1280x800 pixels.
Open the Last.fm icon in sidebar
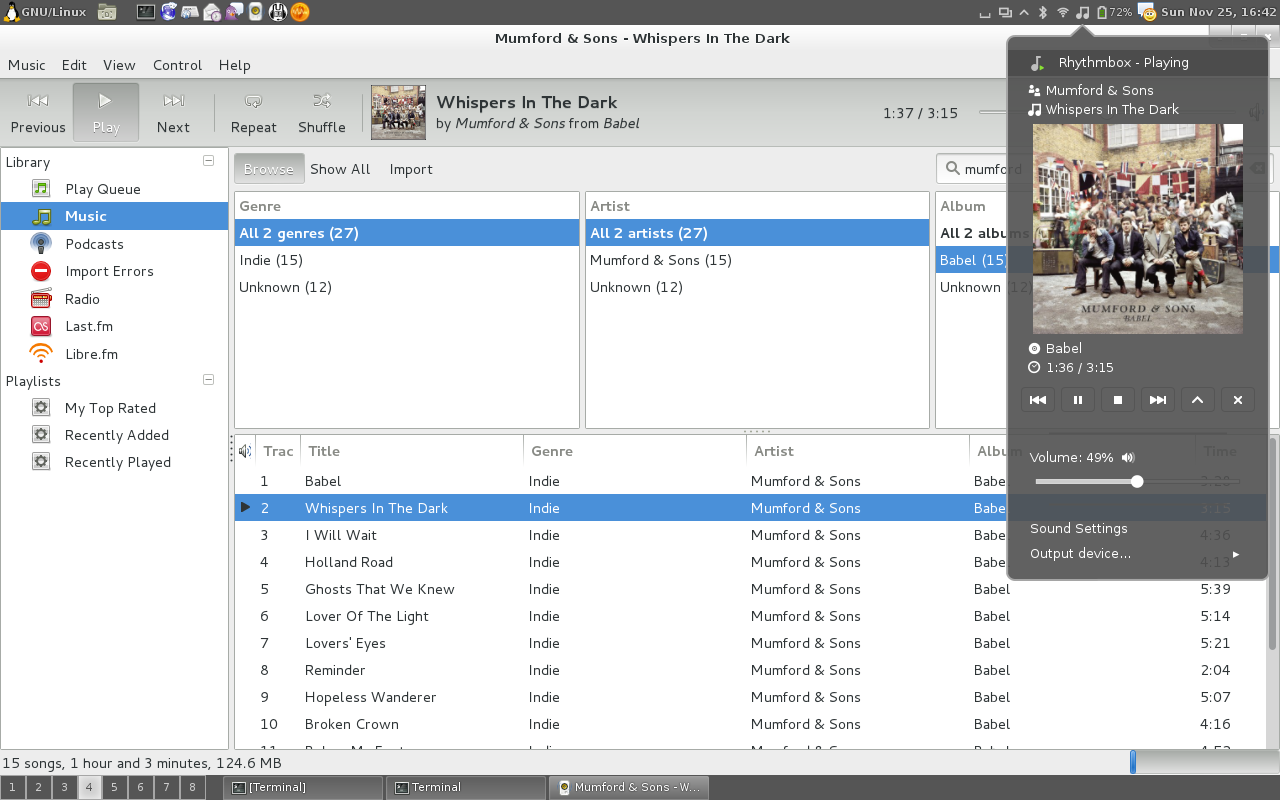point(41,326)
